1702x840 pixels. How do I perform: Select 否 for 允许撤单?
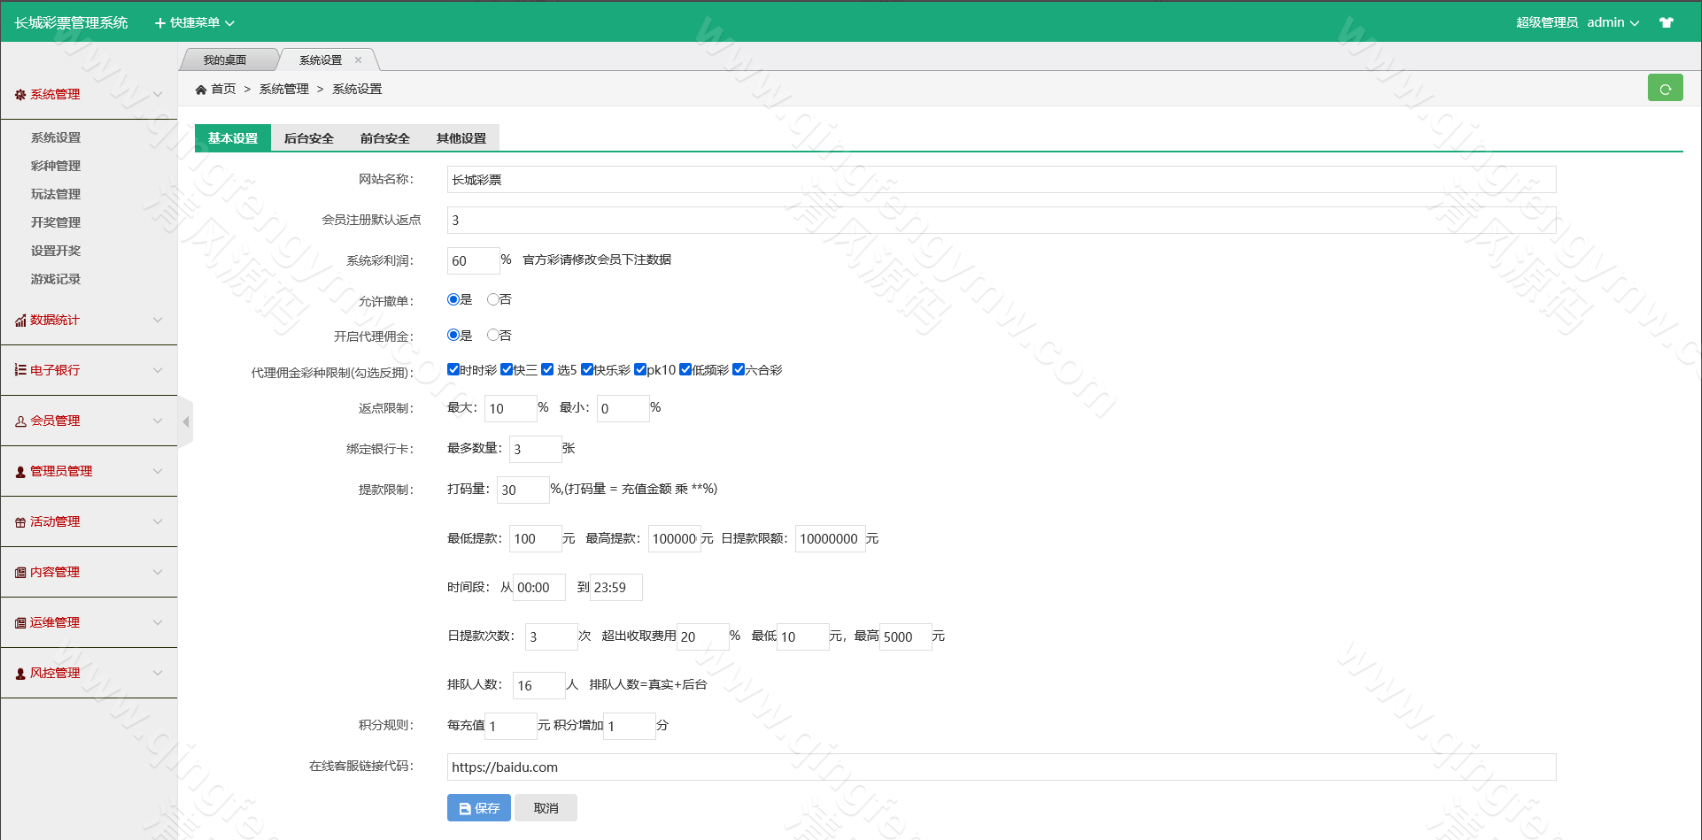pos(493,299)
